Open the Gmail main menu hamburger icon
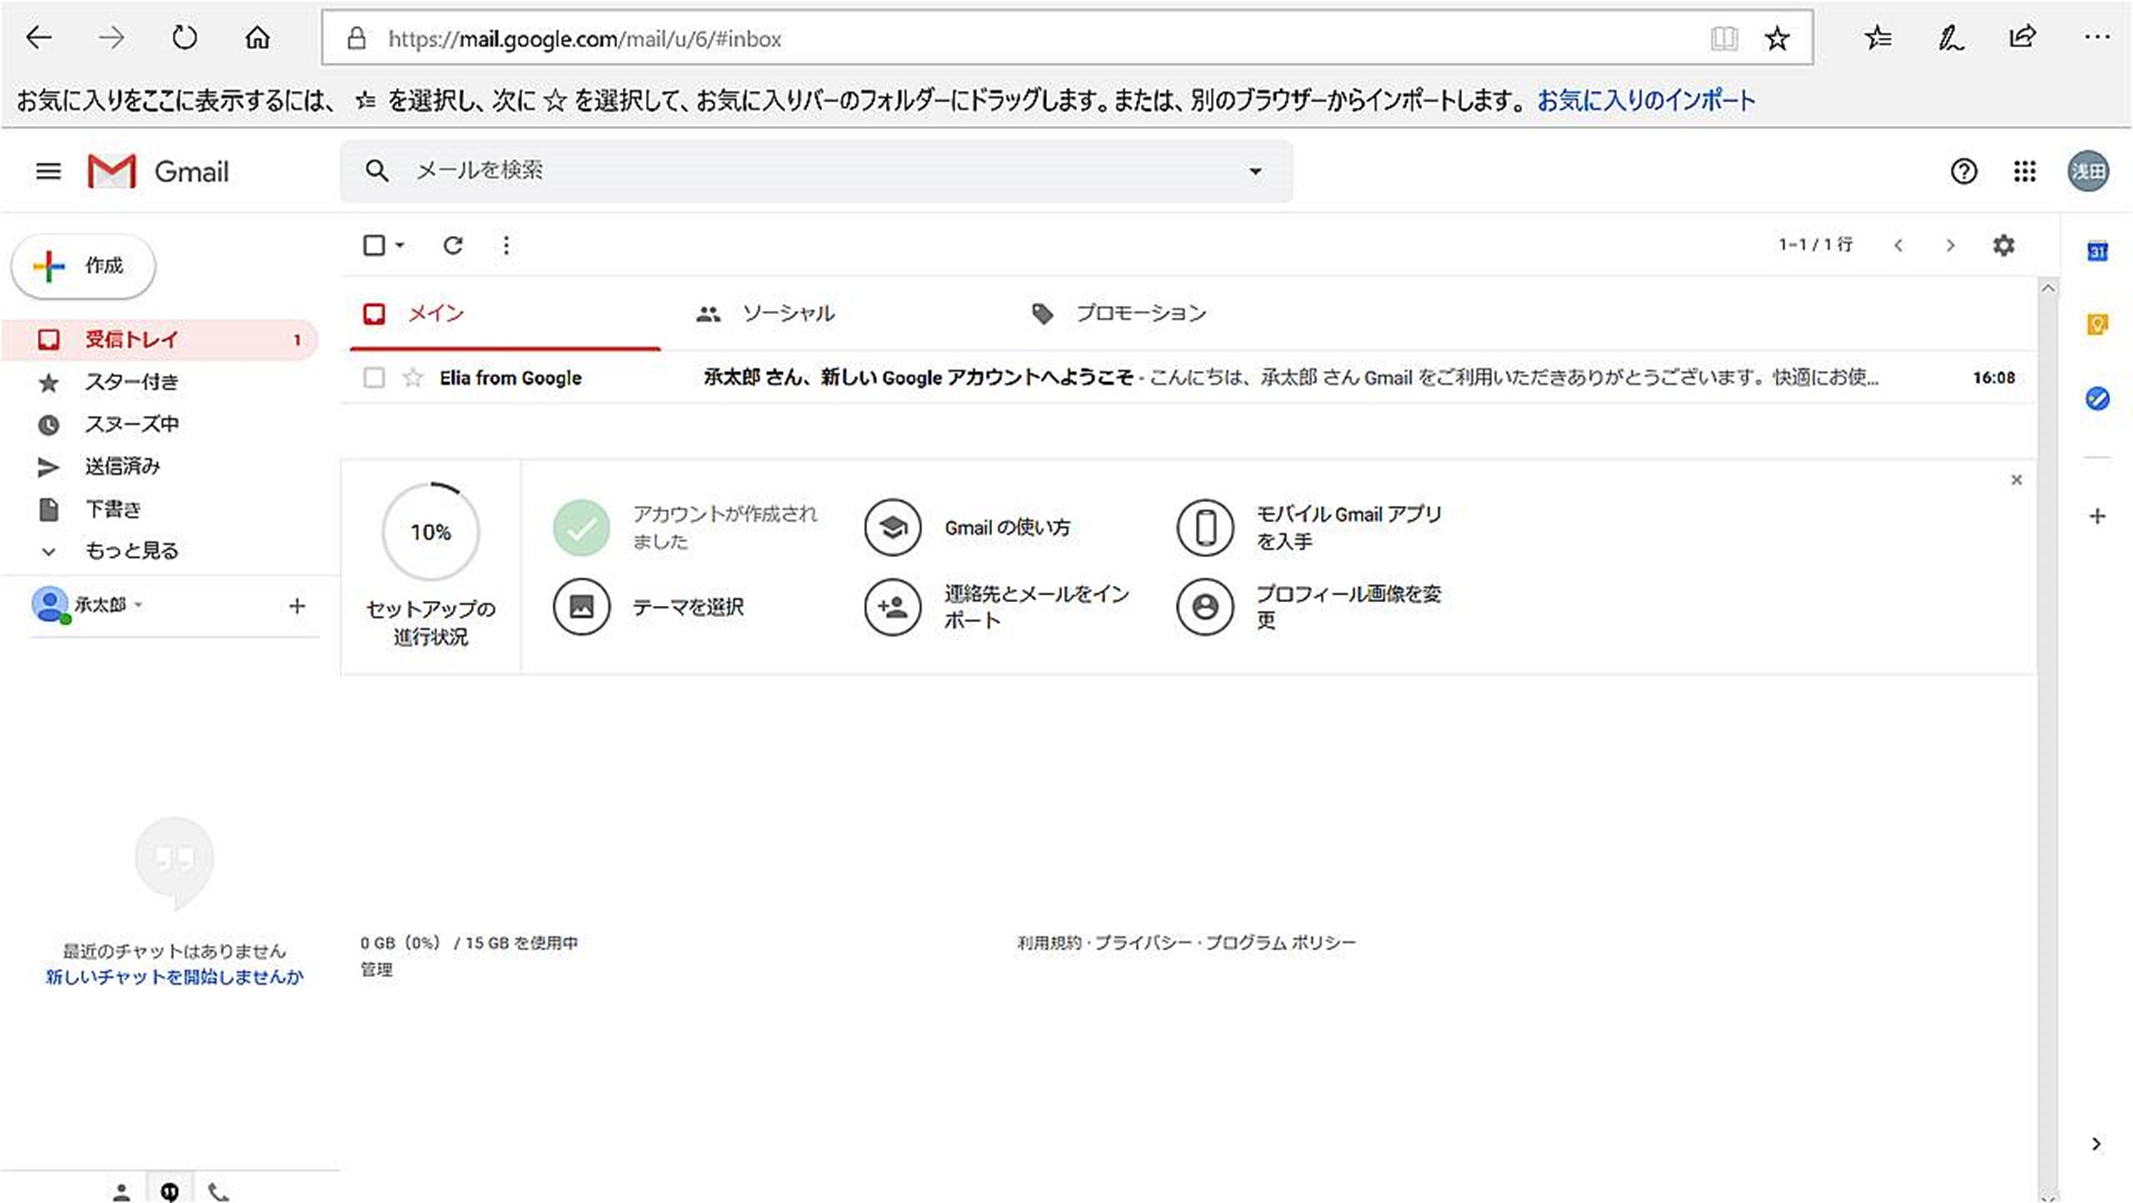 coord(48,171)
